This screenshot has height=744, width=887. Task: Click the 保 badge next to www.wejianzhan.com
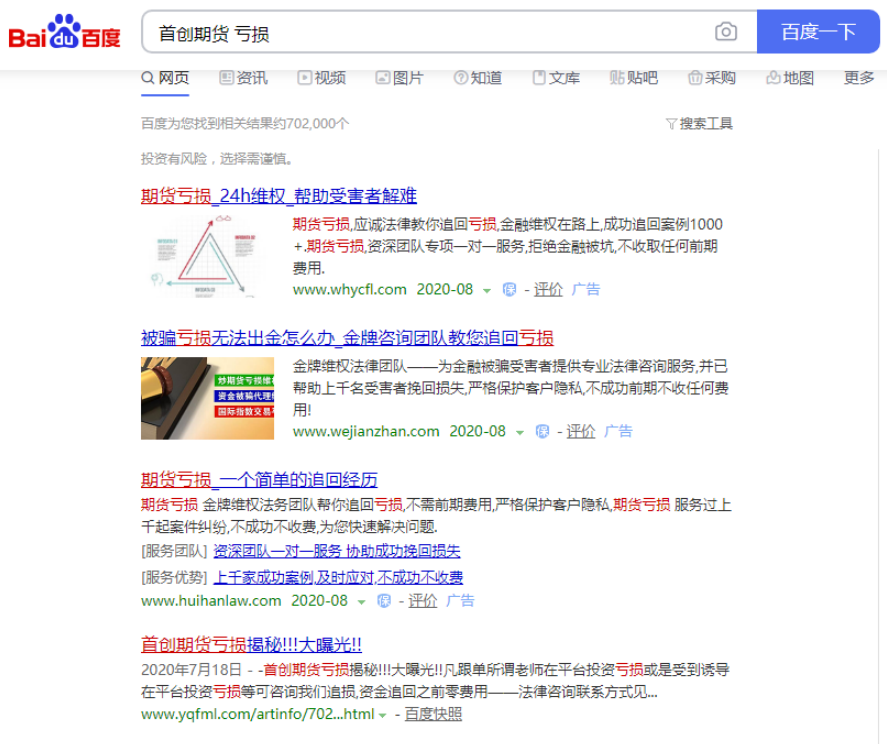[542, 432]
